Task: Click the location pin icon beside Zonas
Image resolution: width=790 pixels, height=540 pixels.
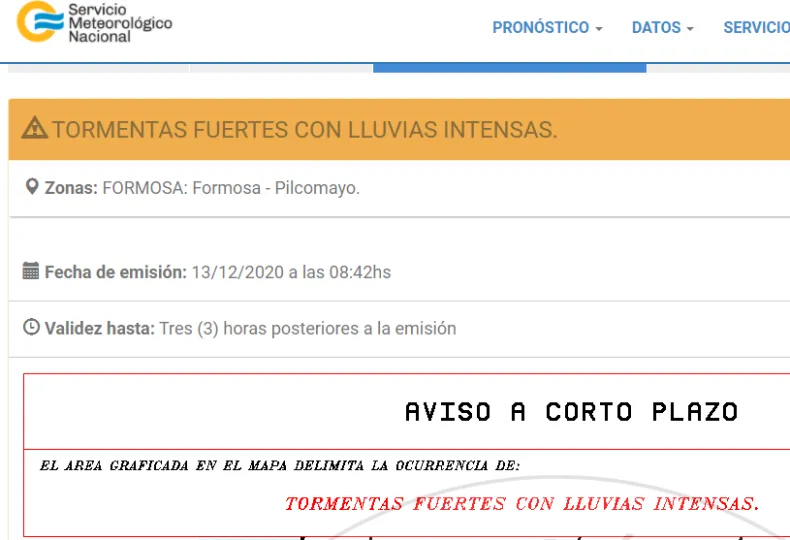Action: (32, 186)
